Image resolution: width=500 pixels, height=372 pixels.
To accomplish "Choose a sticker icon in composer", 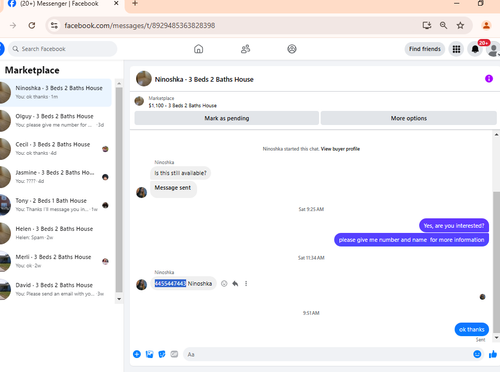I will click(162, 354).
